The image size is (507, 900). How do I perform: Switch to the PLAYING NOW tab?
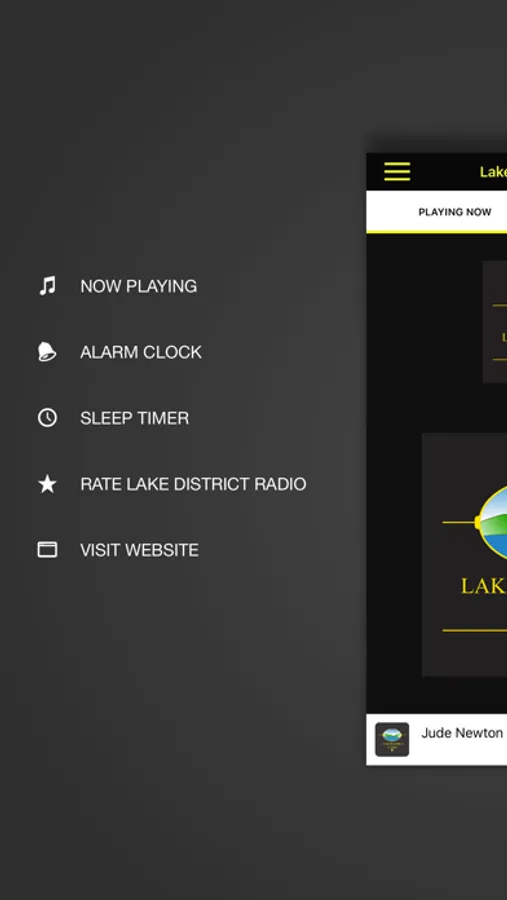click(454, 212)
